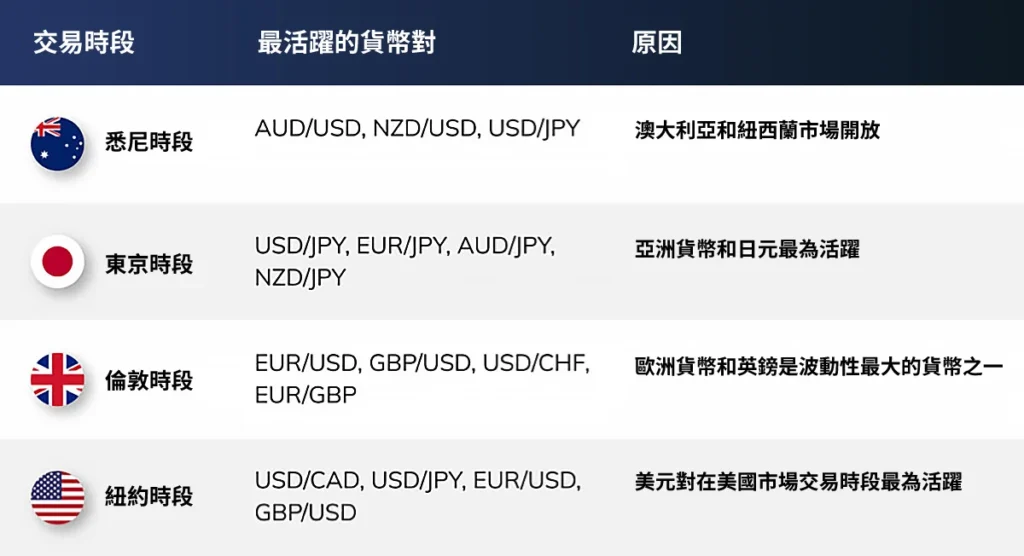Click the 悉尼時段 session label
The image size is (1024, 556).
(x=149, y=143)
